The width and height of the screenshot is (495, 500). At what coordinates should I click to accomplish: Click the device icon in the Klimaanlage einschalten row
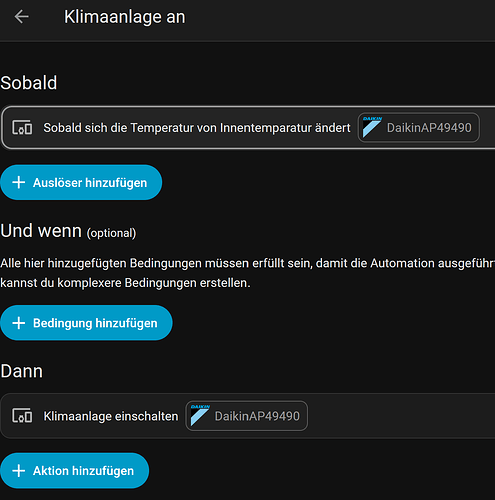22,416
